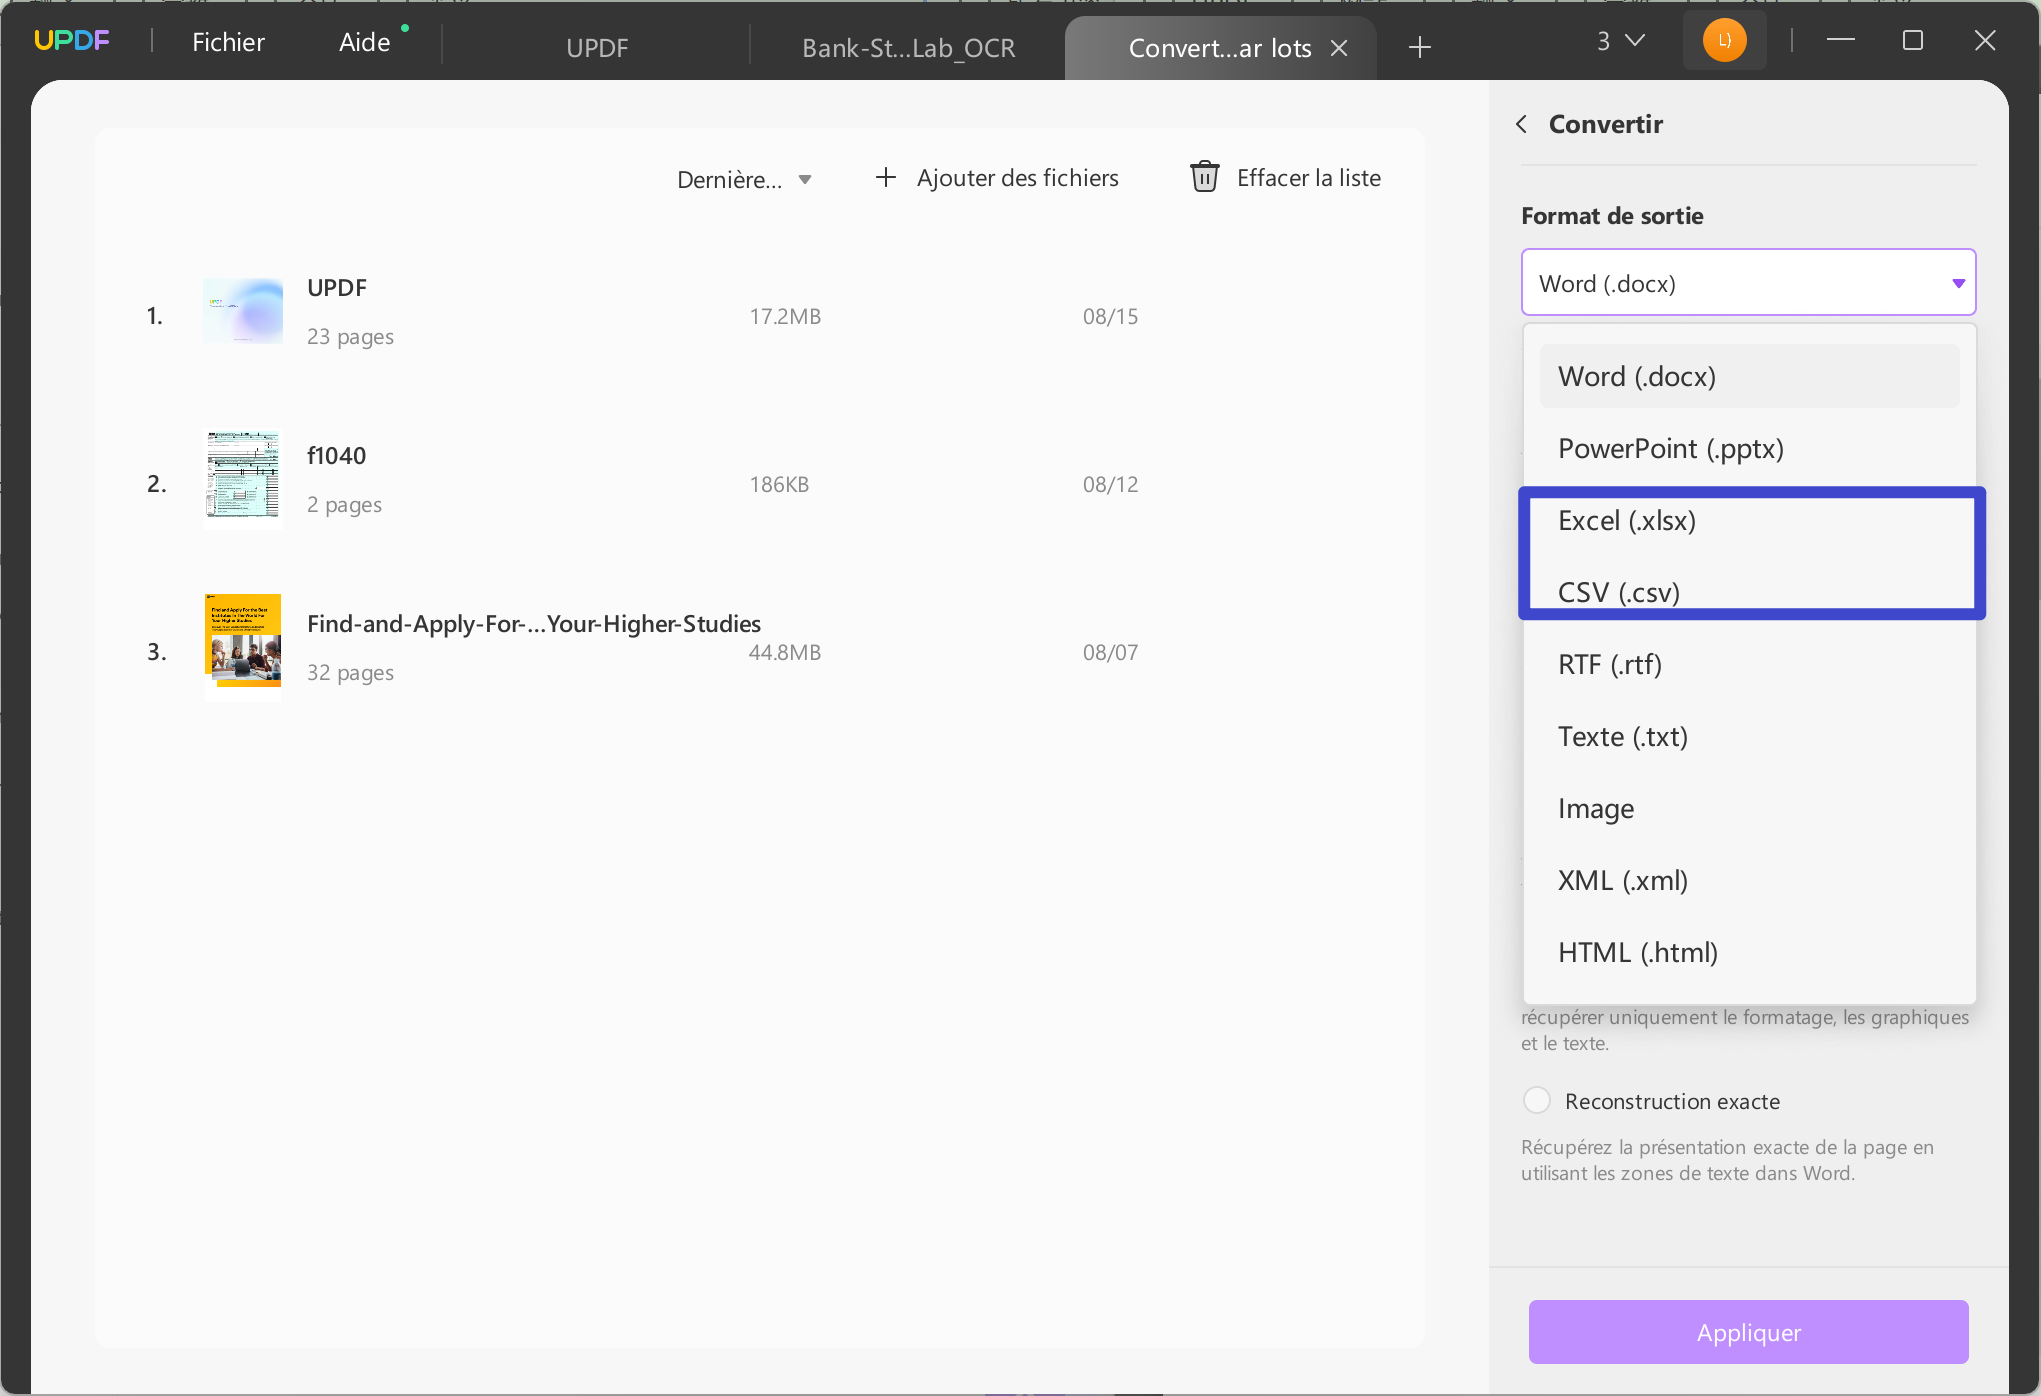The image size is (2041, 1396).
Task: Click Ajouter des fichiers button
Action: coord(997,178)
